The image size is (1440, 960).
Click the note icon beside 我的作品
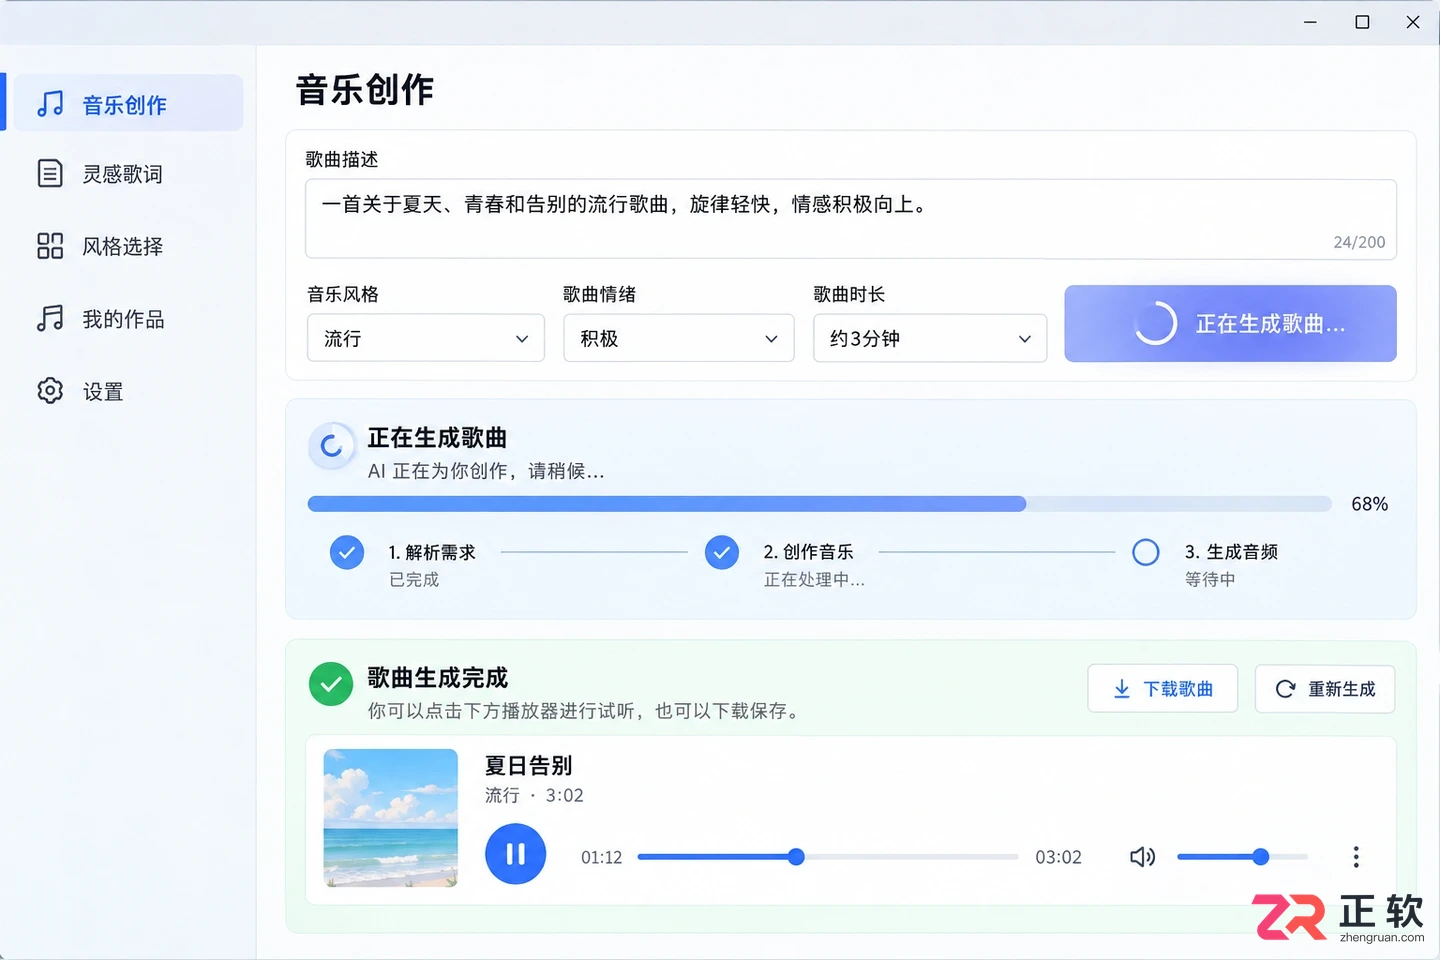(50, 318)
